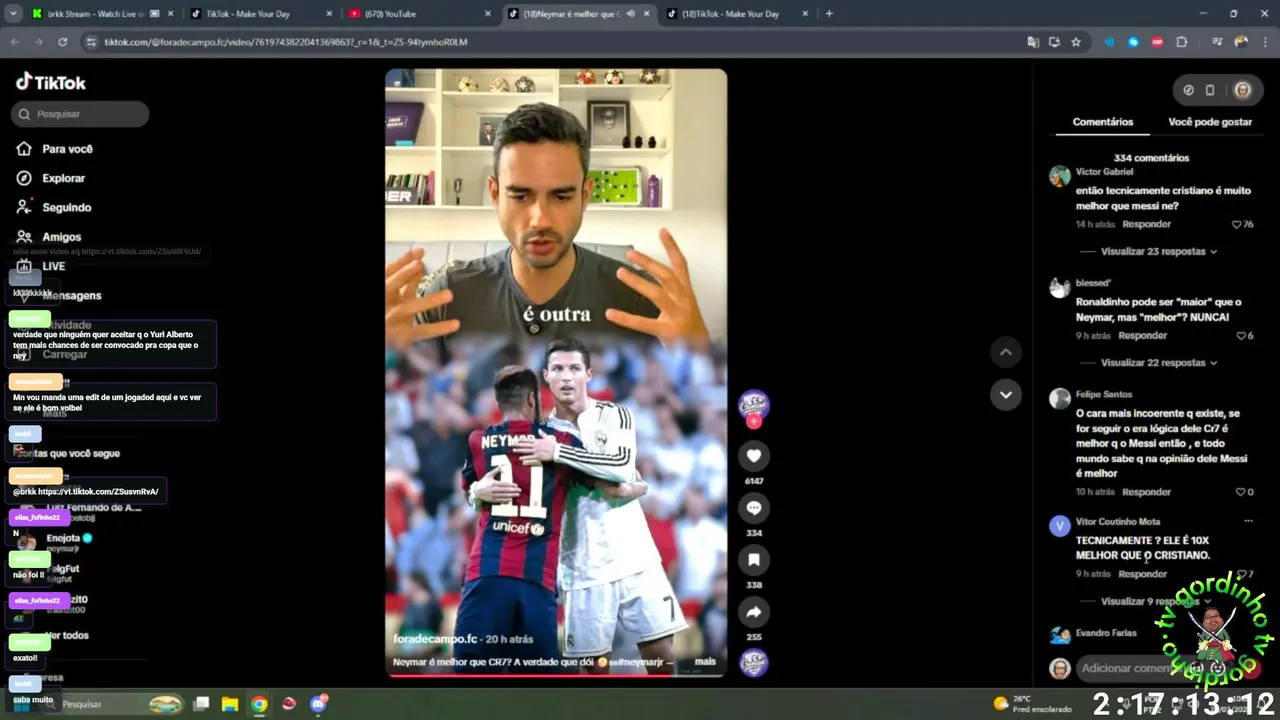Image resolution: width=1280 pixels, height=720 pixels.
Task: Open Evandro Farias's profile name
Action: pos(1106,633)
